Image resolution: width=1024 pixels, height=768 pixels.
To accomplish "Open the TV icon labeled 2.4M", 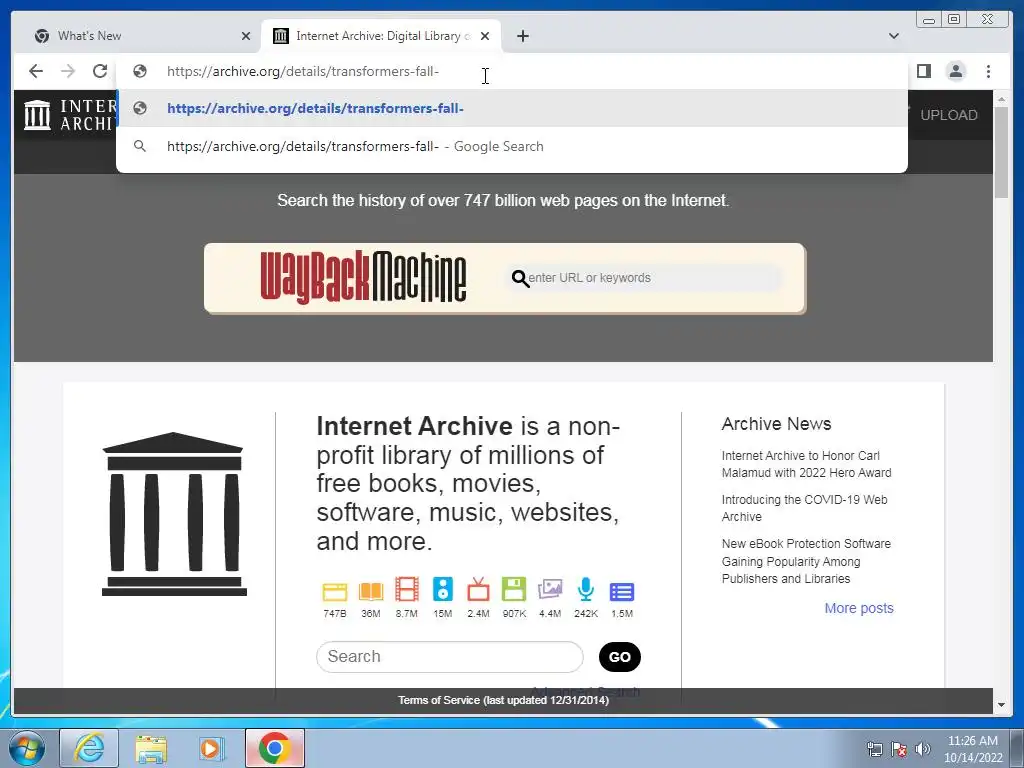I will click(478, 589).
